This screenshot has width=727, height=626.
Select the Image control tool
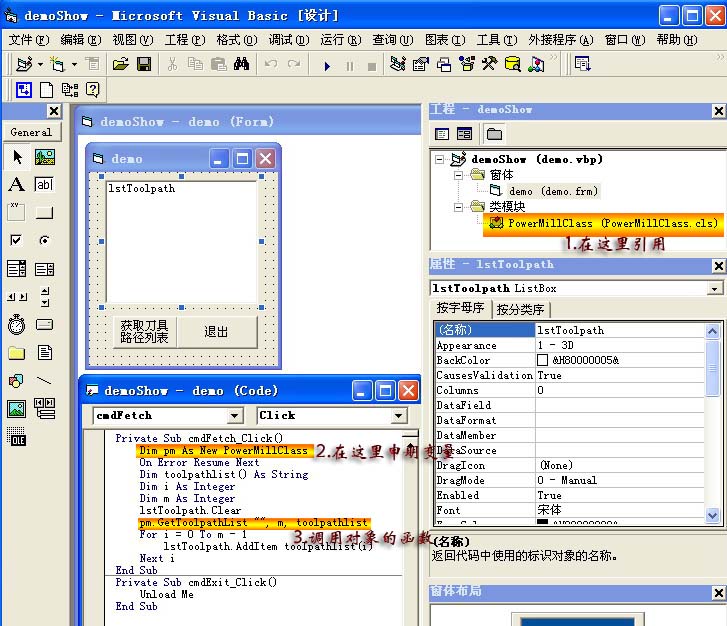point(17,409)
